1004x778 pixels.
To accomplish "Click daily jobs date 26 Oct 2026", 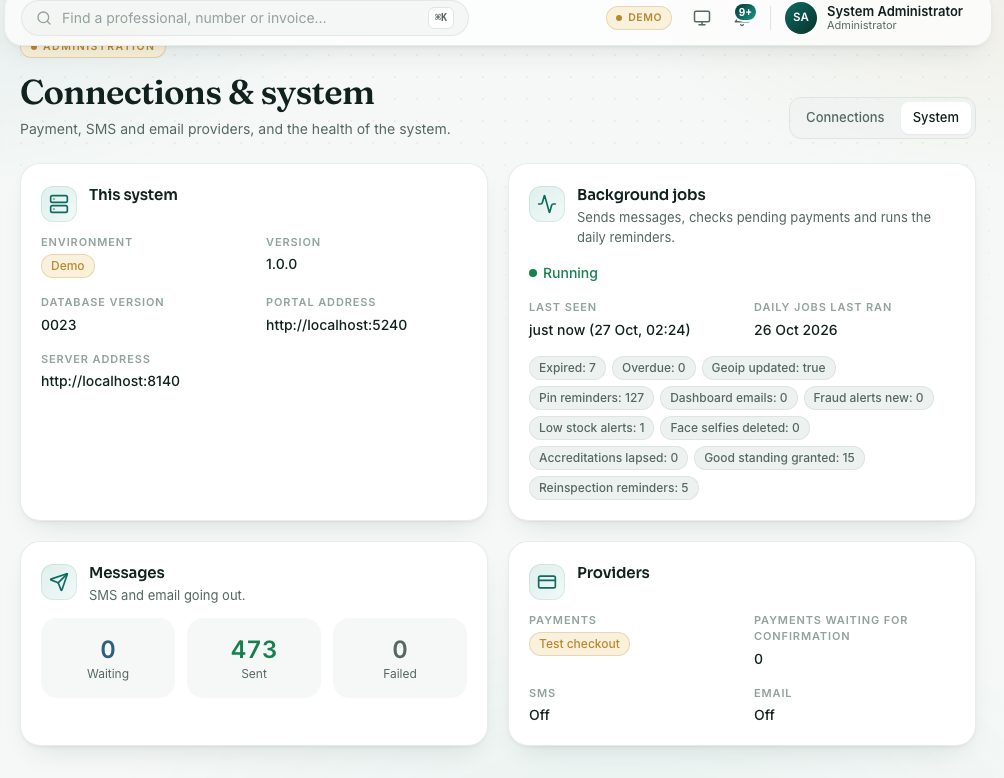I will click(x=795, y=330).
